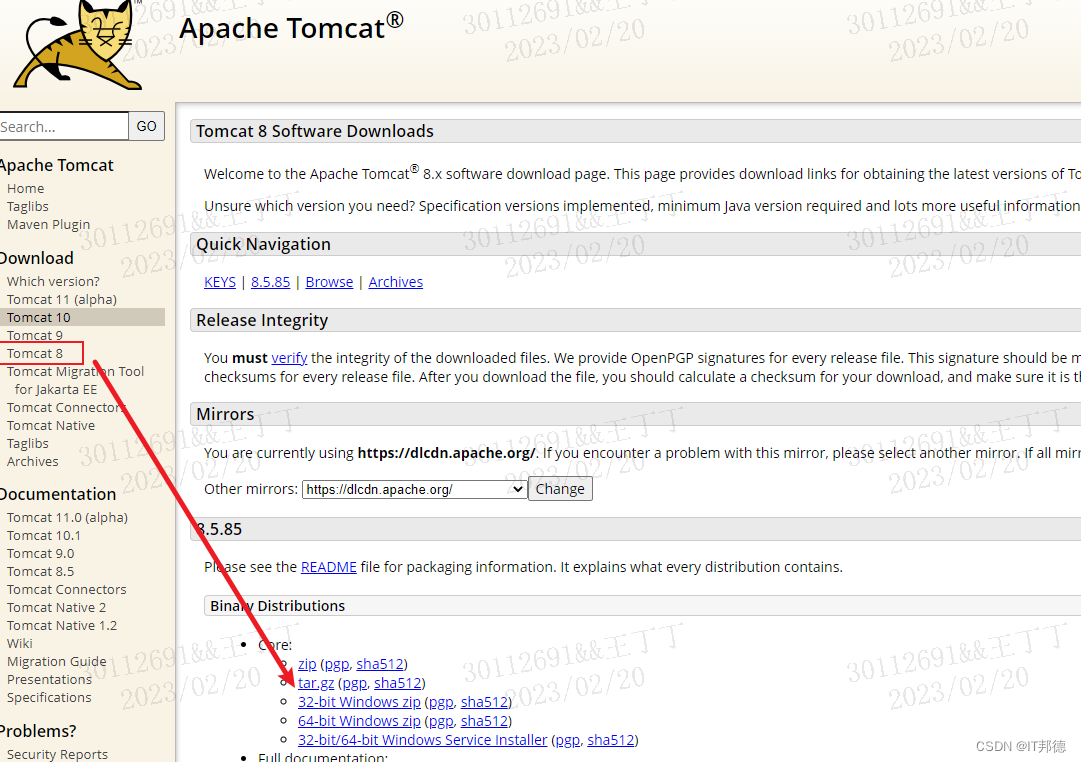The height and width of the screenshot is (762, 1081).
Task: Open the Presentations link
Action: (50, 679)
